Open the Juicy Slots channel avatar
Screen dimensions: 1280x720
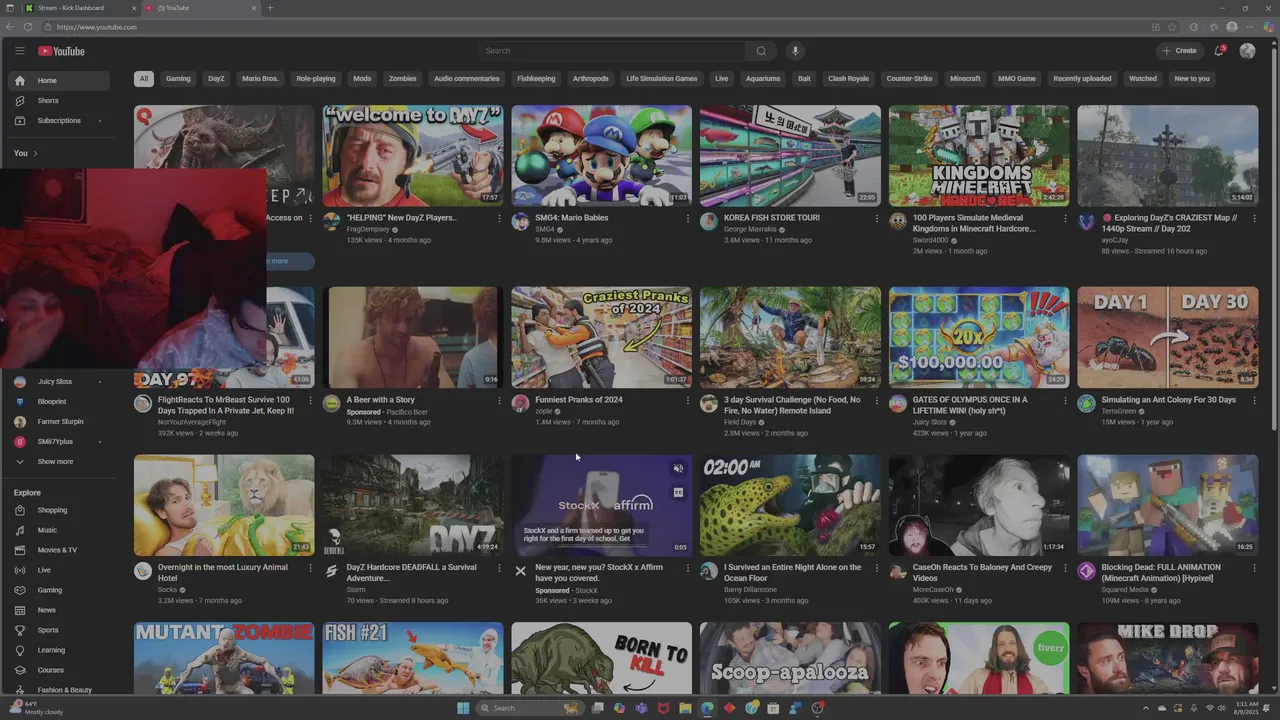(897, 403)
